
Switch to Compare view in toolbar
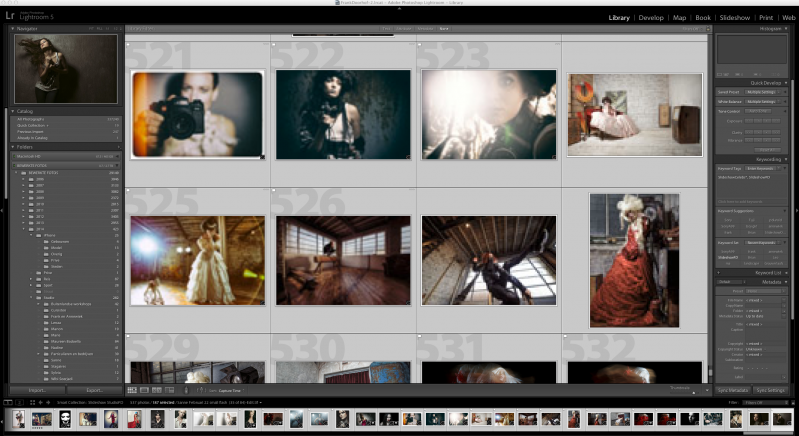tap(156, 390)
